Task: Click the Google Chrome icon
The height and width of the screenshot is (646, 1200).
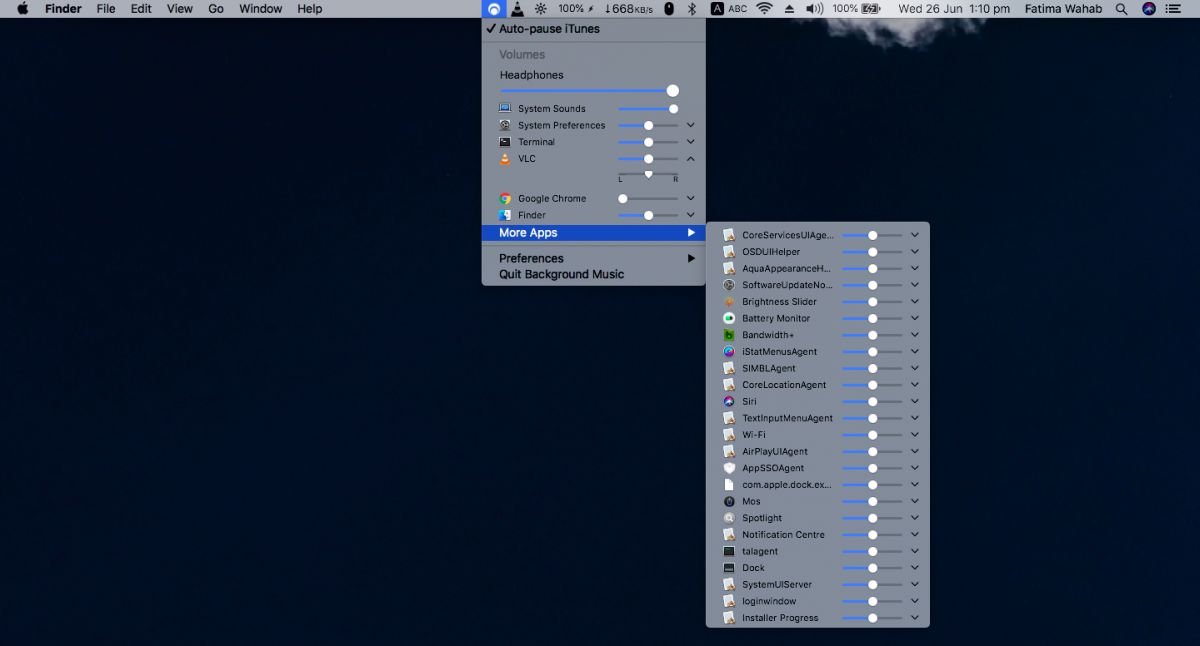Action: pyautogui.click(x=506, y=198)
